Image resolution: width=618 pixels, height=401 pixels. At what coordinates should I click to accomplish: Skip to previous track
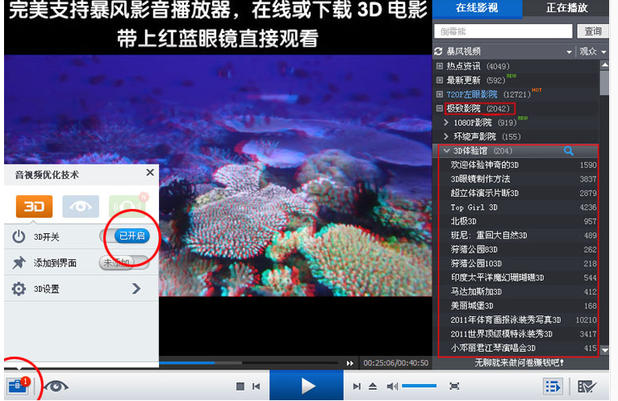[x=256, y=386]
